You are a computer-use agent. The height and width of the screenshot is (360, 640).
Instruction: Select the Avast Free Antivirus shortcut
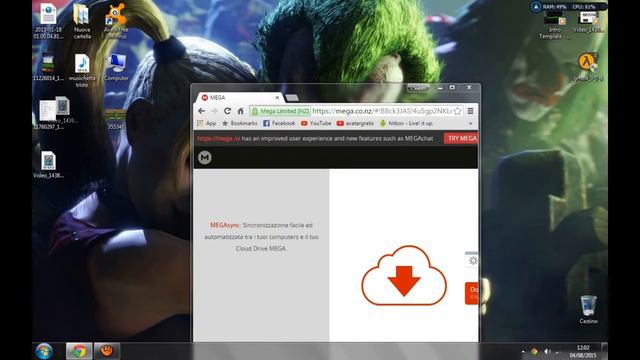pyautogui.click(x=116, y=22)
